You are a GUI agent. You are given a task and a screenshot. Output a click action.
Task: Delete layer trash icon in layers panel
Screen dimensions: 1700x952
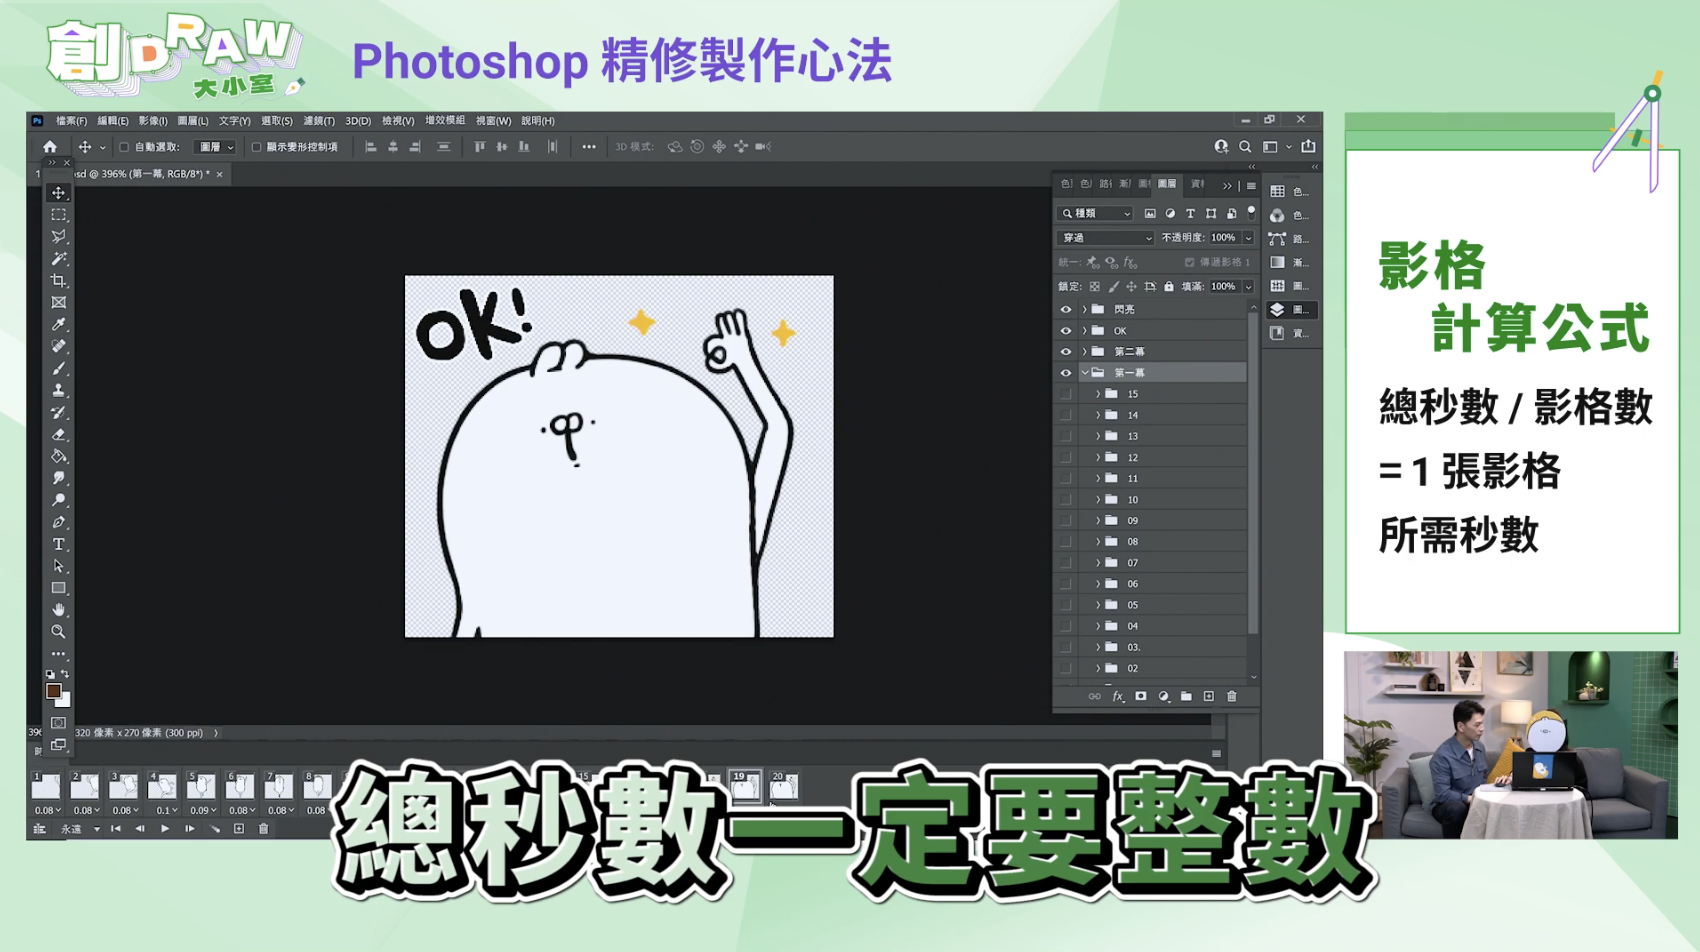click(1232, 696)
